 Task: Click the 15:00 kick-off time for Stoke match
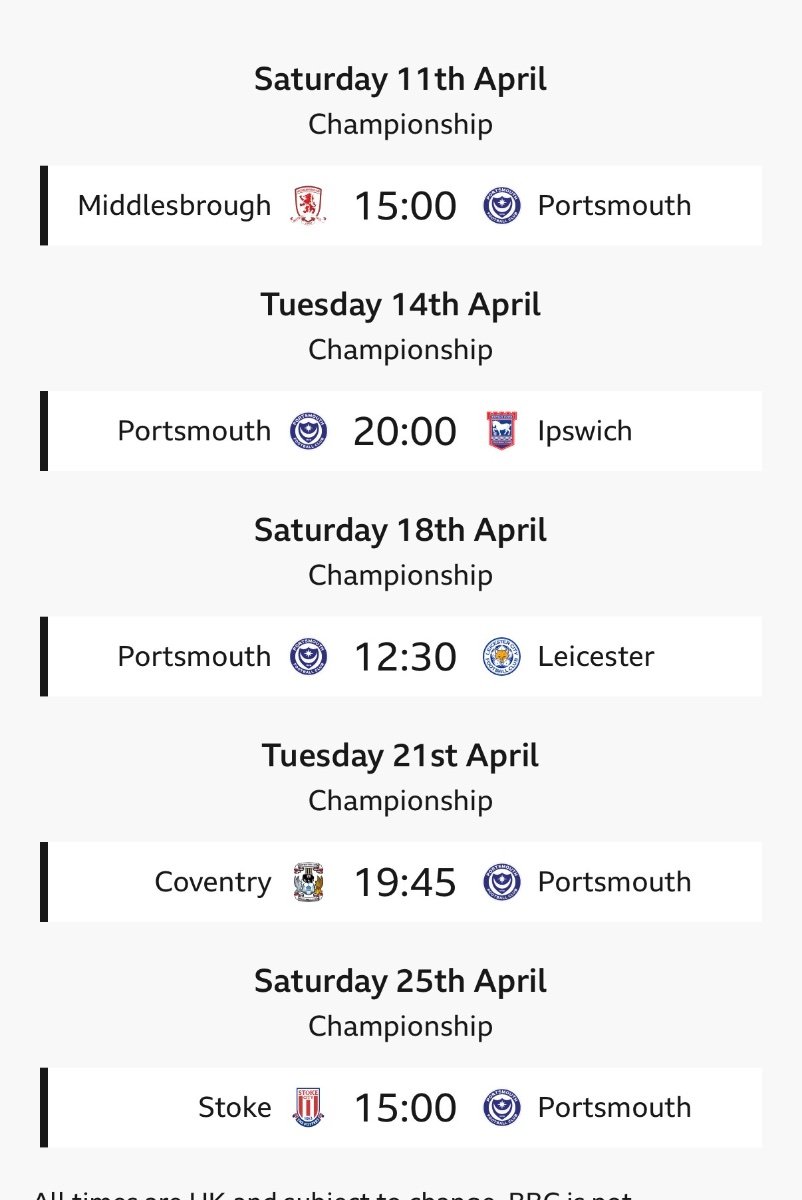point(405,1107)
